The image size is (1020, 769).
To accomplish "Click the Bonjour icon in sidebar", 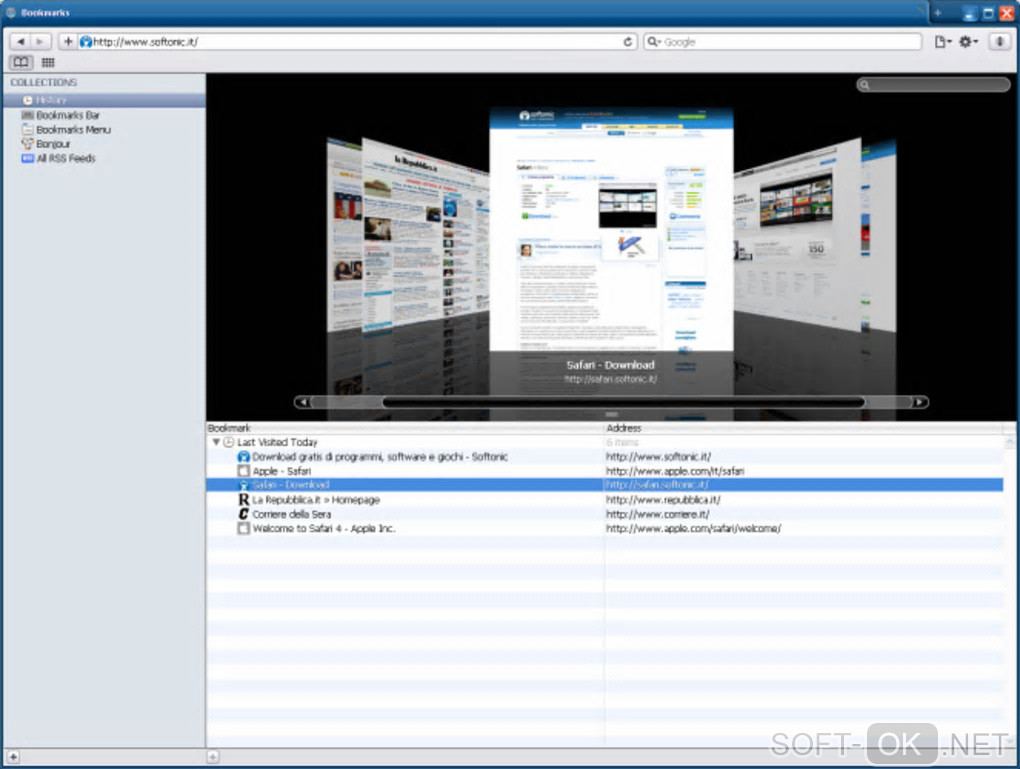I will click(x=27, y=144).
